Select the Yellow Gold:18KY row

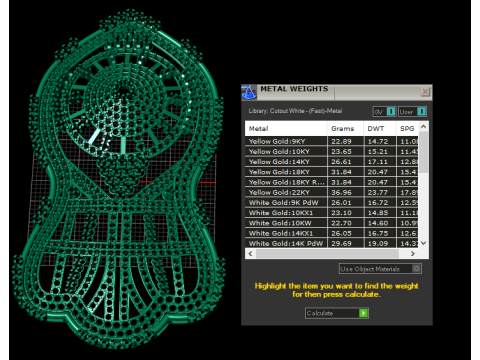click(x=332, y=172)
